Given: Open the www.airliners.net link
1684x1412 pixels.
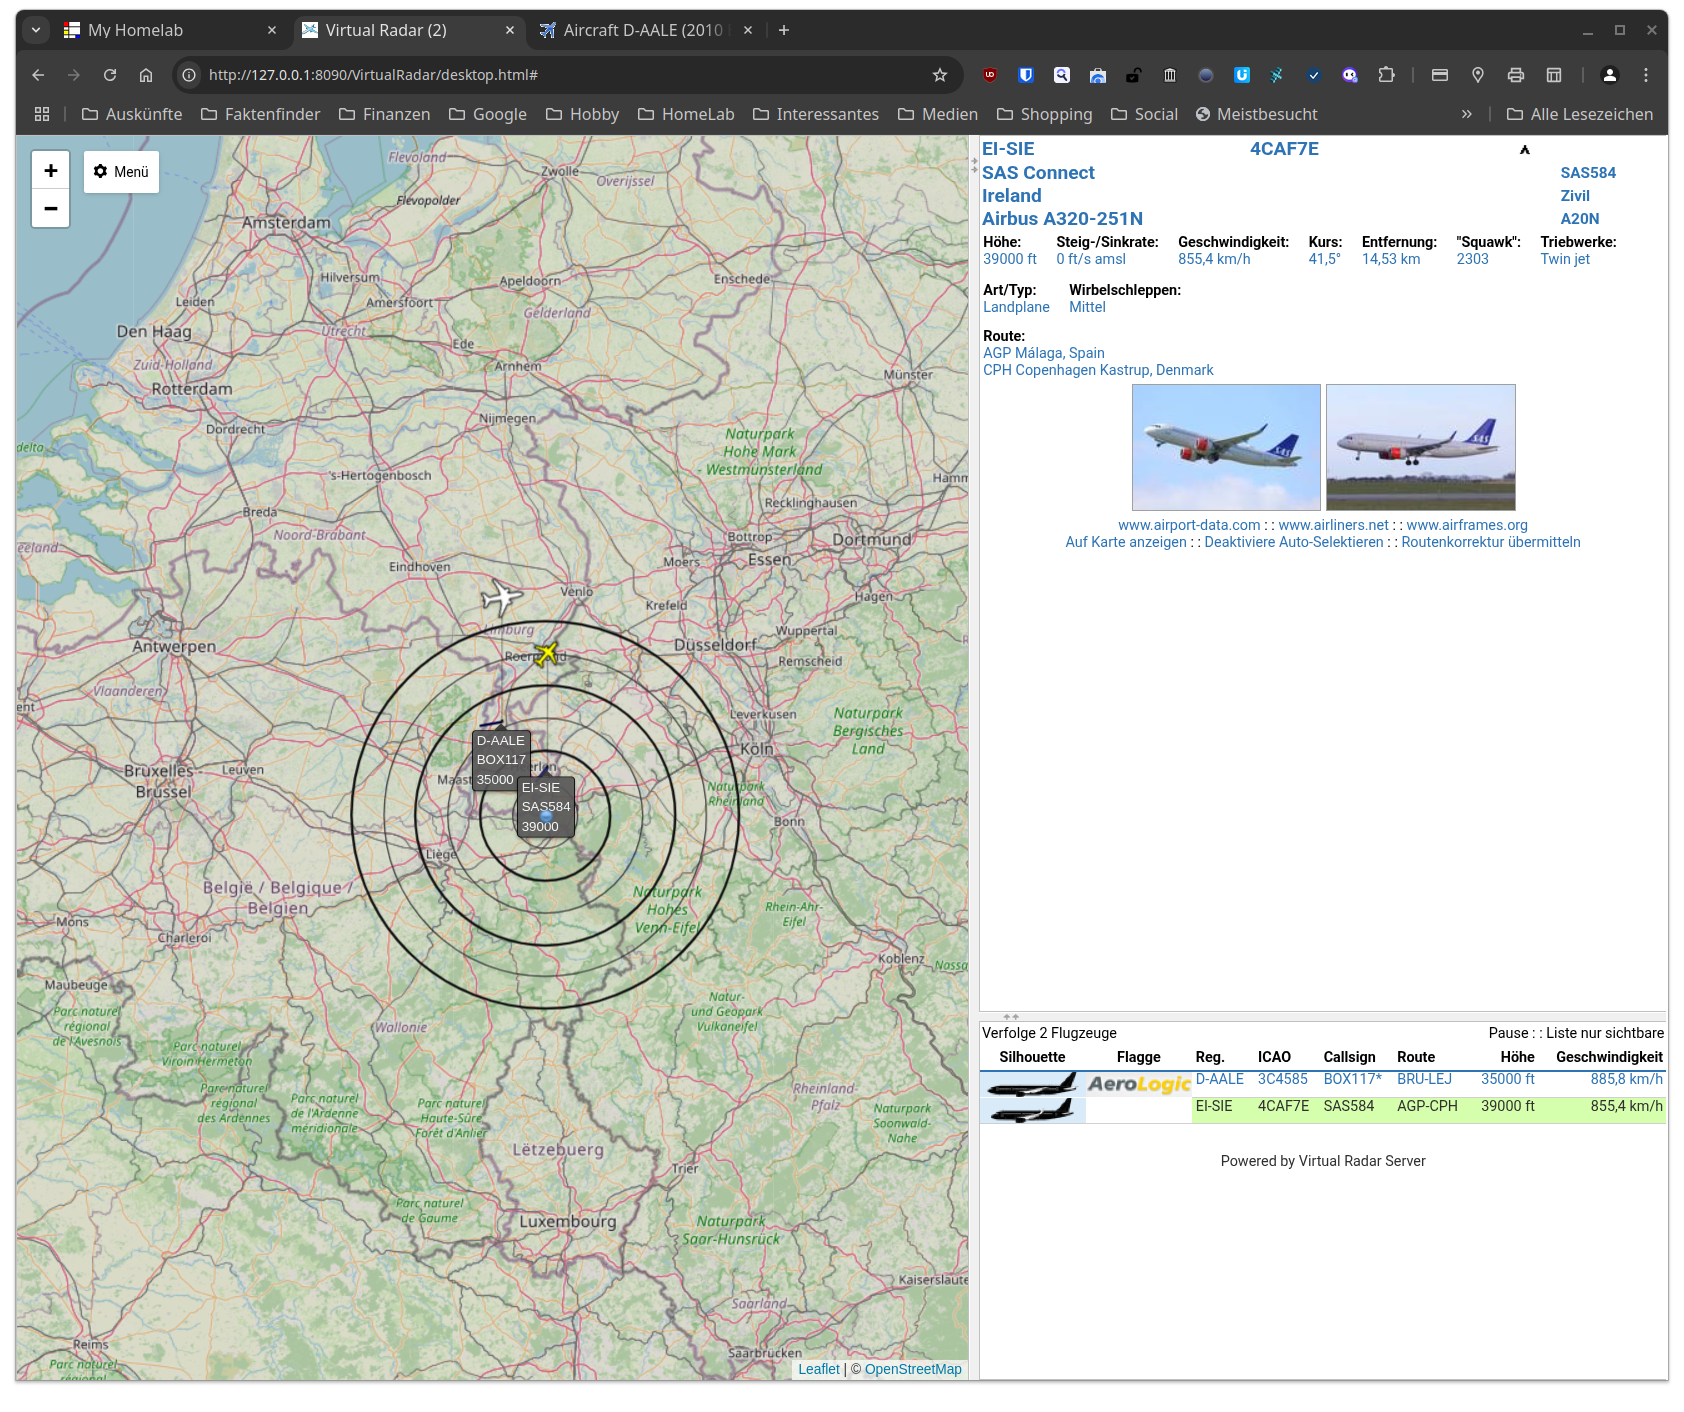Looking at the screenshot, I should click(x=1333, y=525).
